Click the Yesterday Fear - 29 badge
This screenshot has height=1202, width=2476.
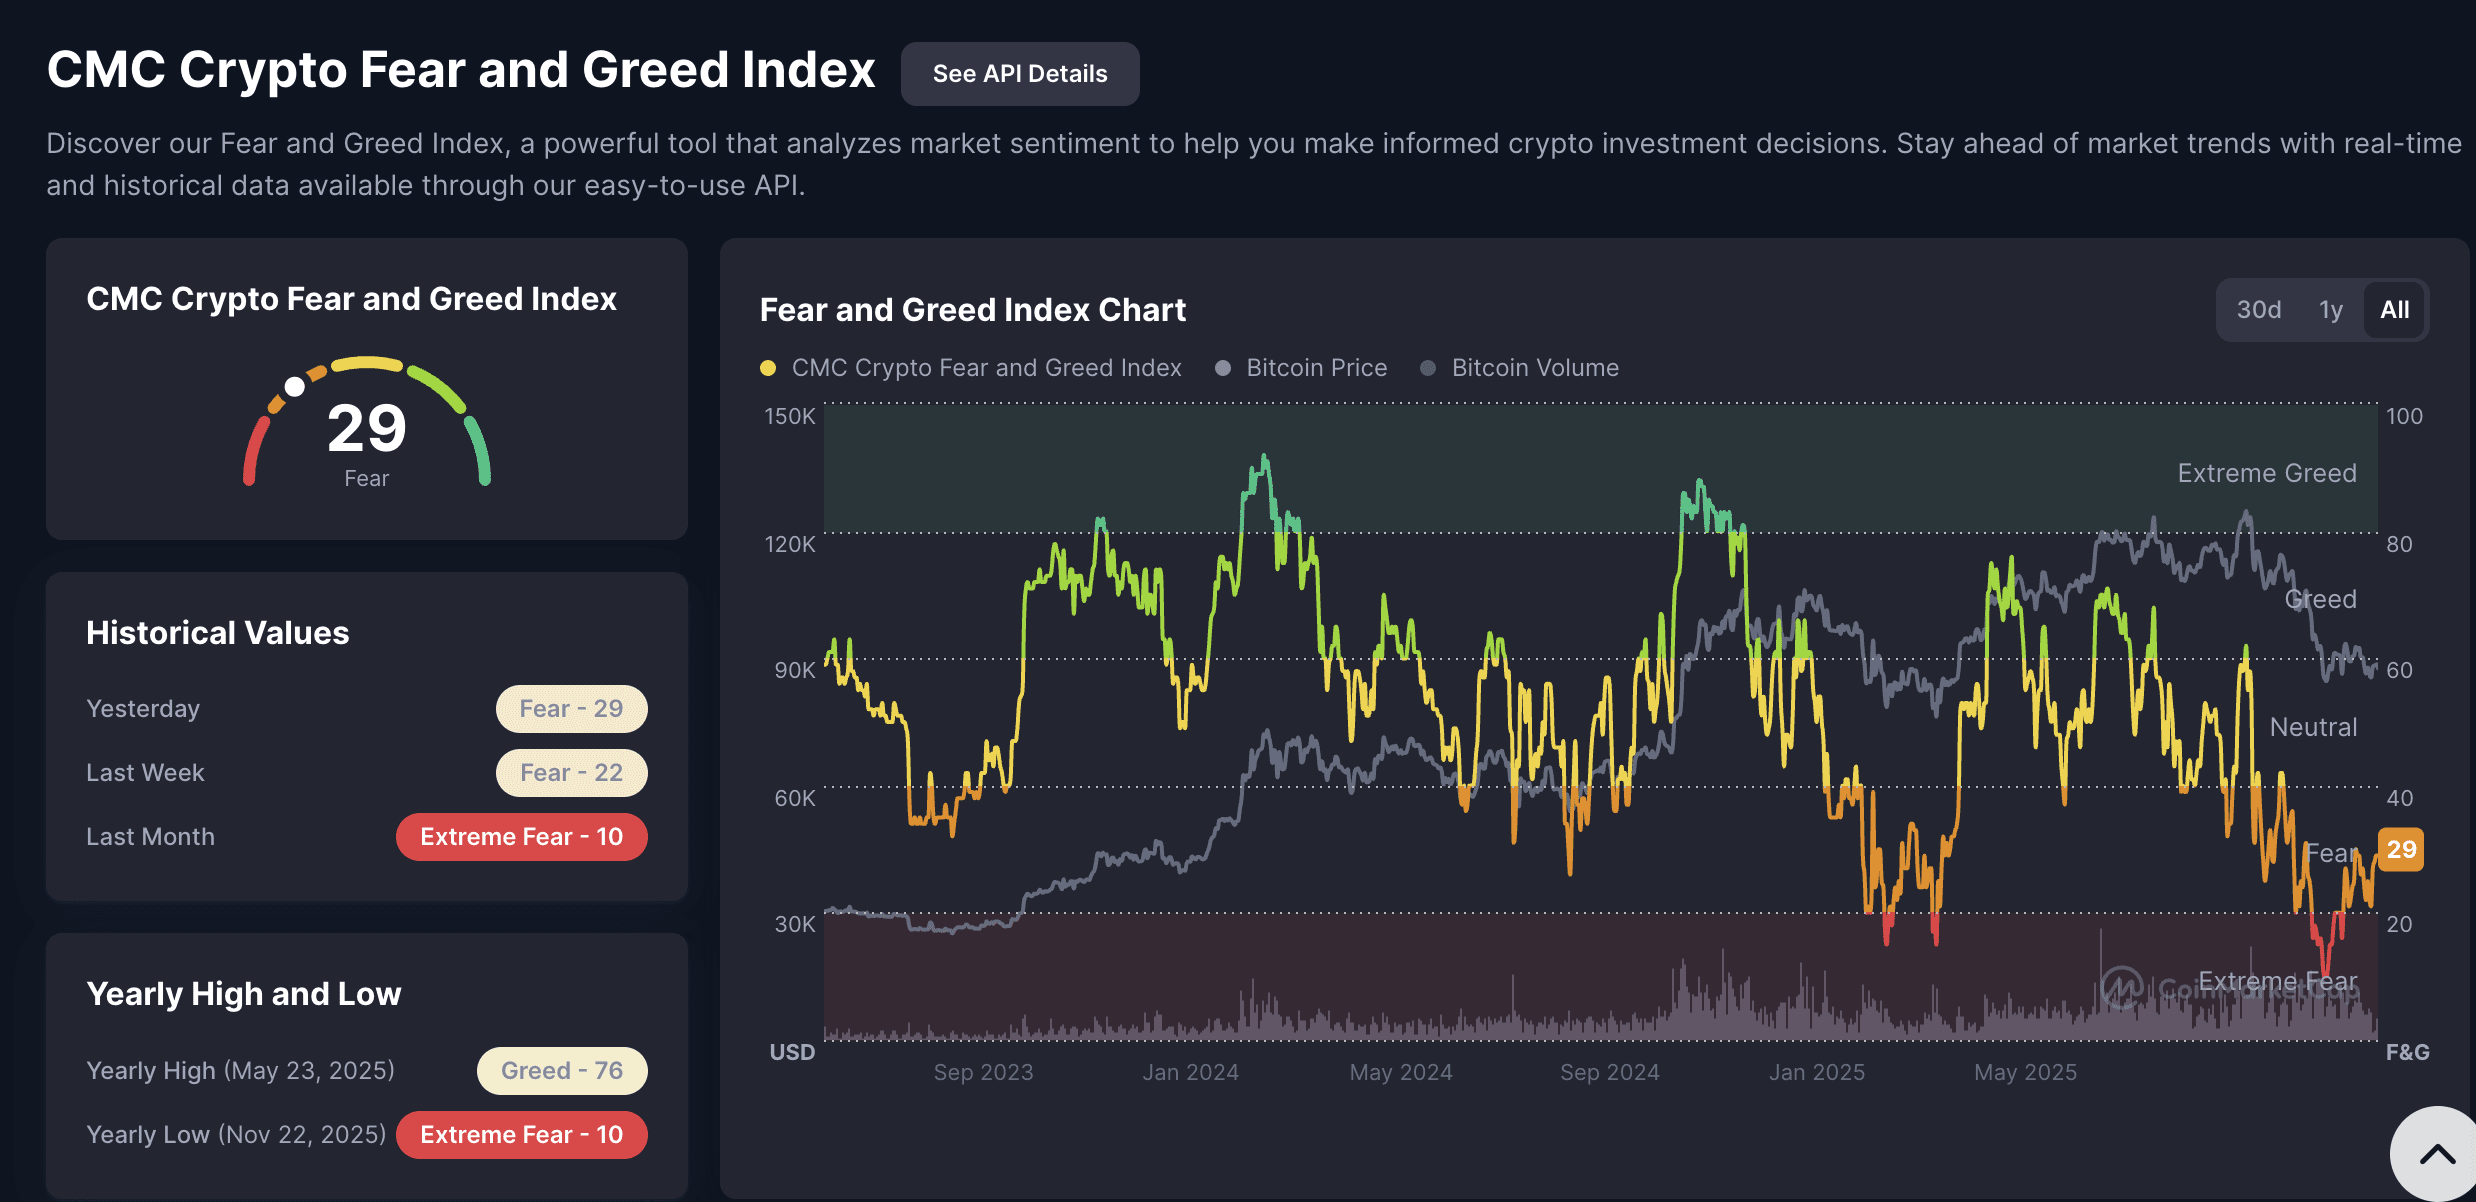(571, 709)
